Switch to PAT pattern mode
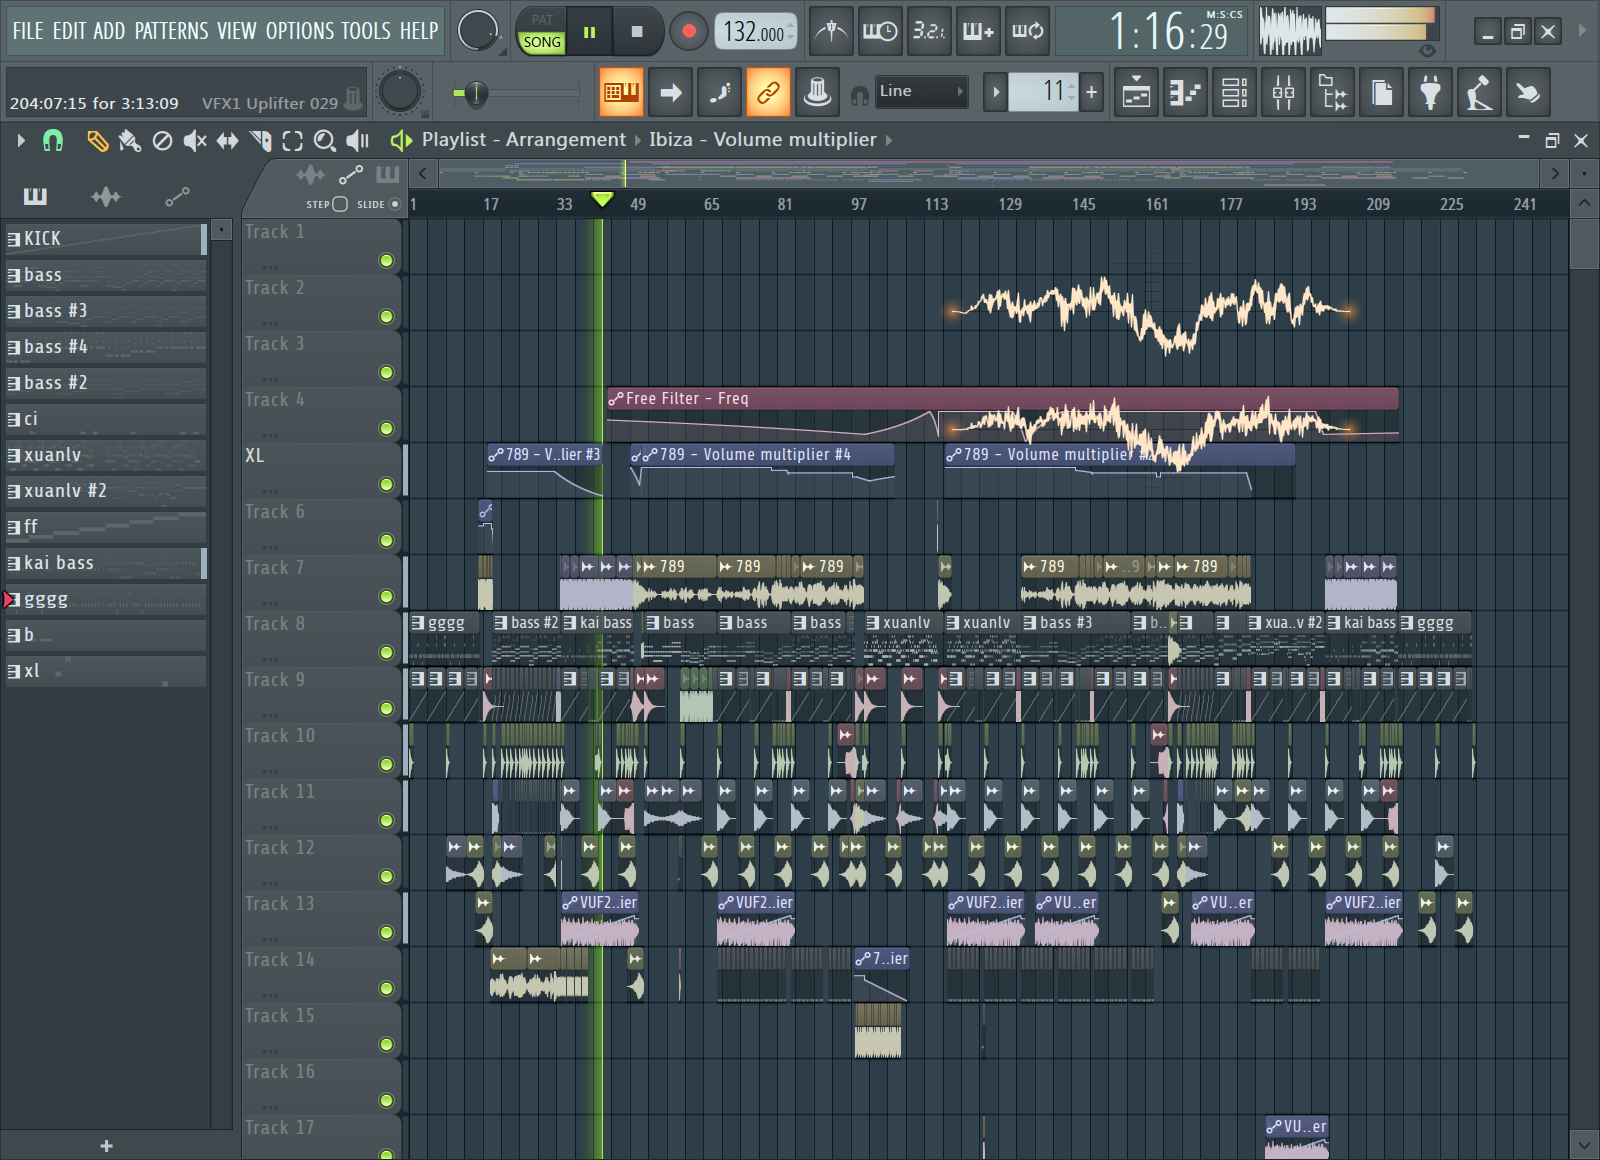 click(x=542, y=19)
